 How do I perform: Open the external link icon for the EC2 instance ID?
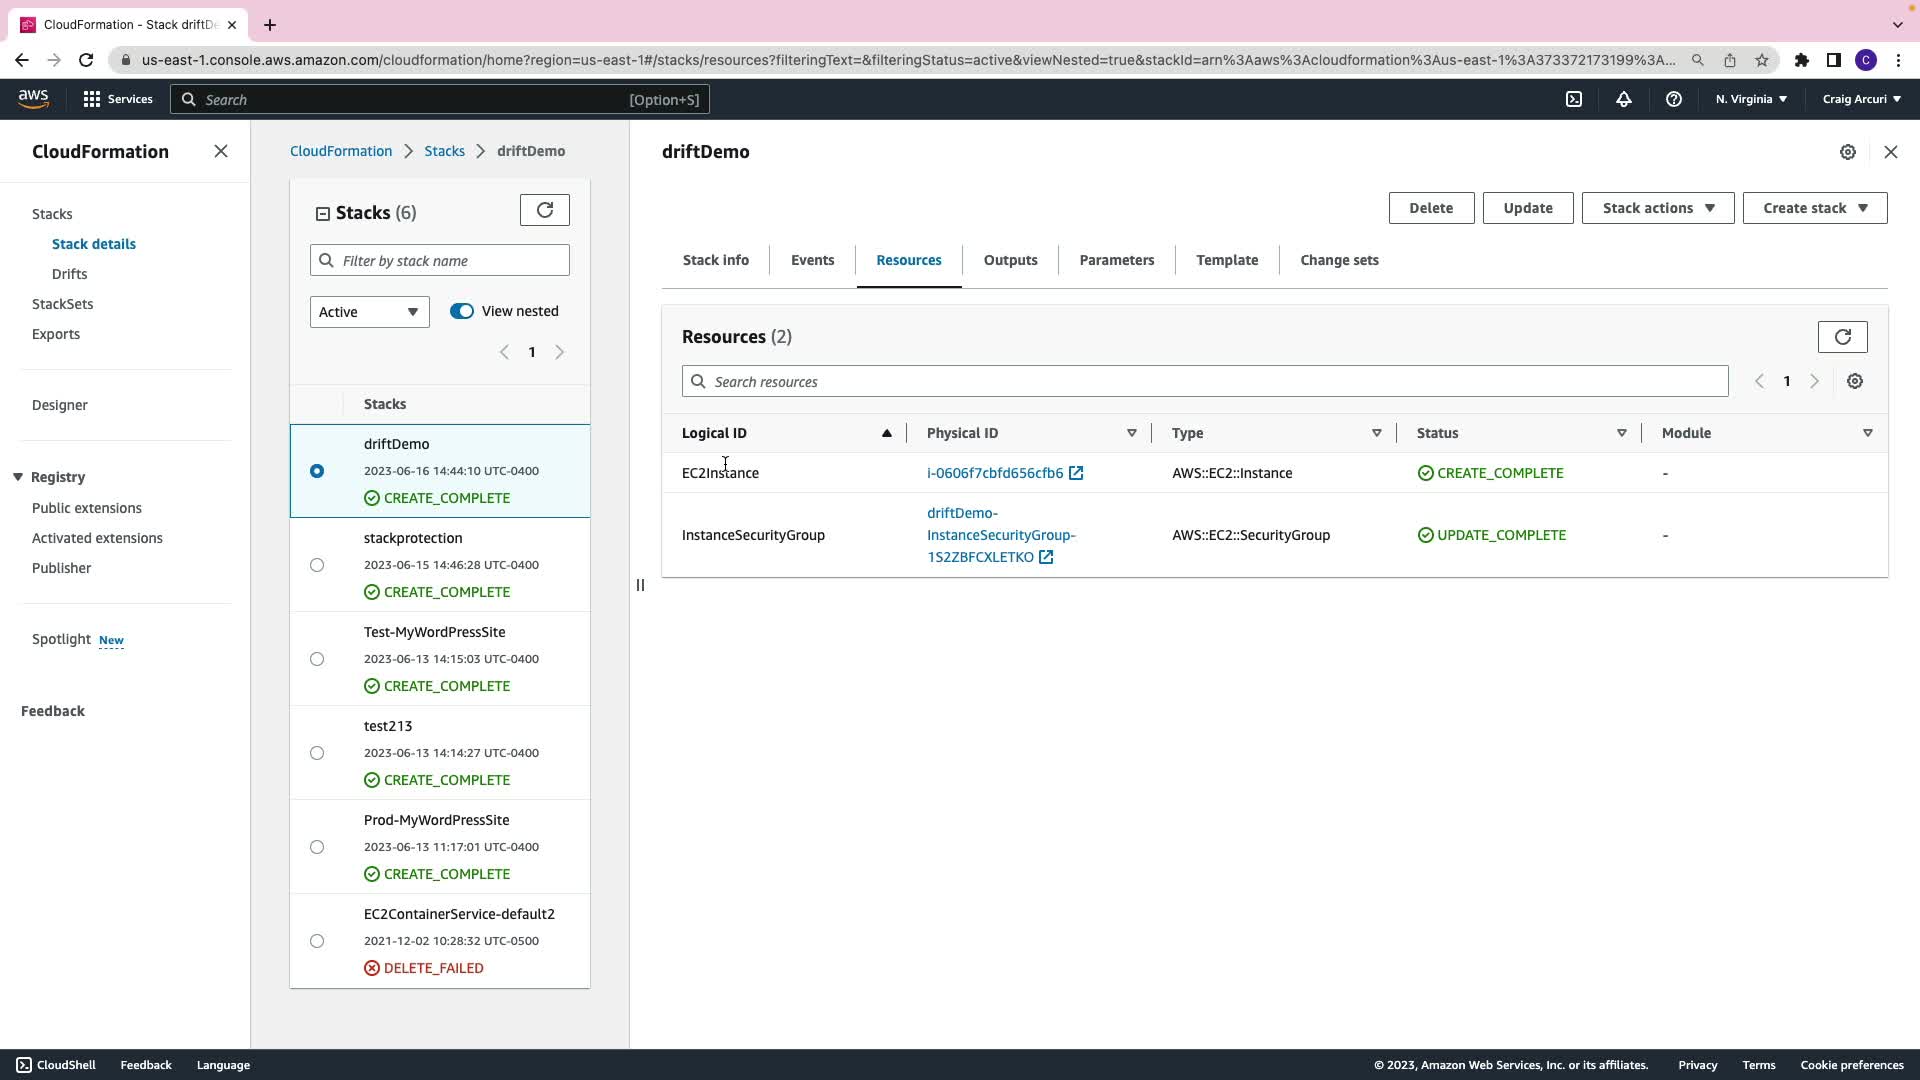pyautogui.click(x=1076, y=473)
